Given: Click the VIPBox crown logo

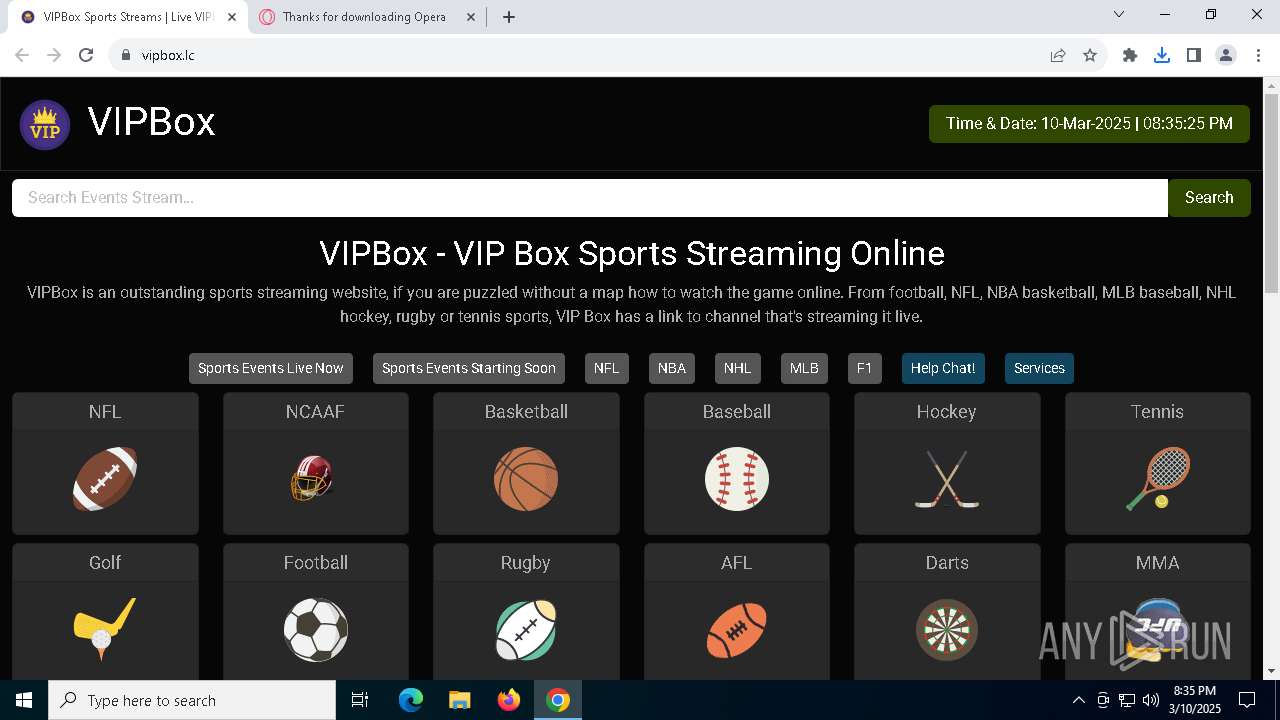Looking at the screenshot, I should 45,125.
